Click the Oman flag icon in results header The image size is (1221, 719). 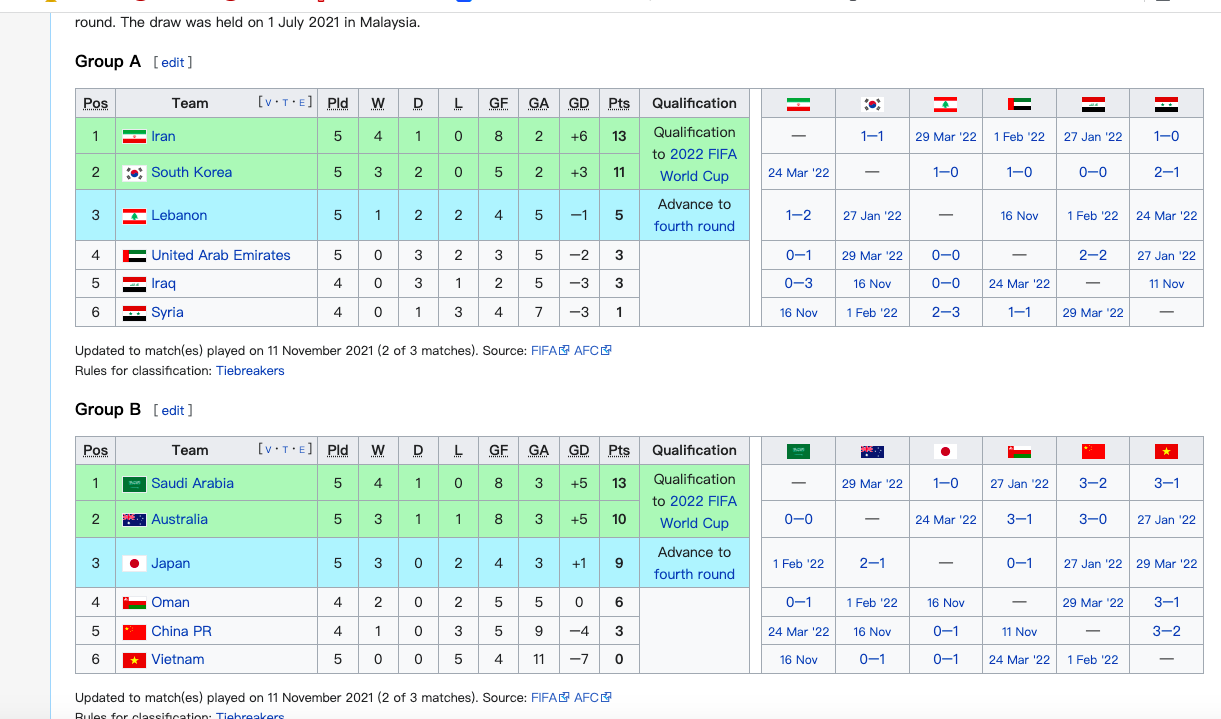[1019, 450]
